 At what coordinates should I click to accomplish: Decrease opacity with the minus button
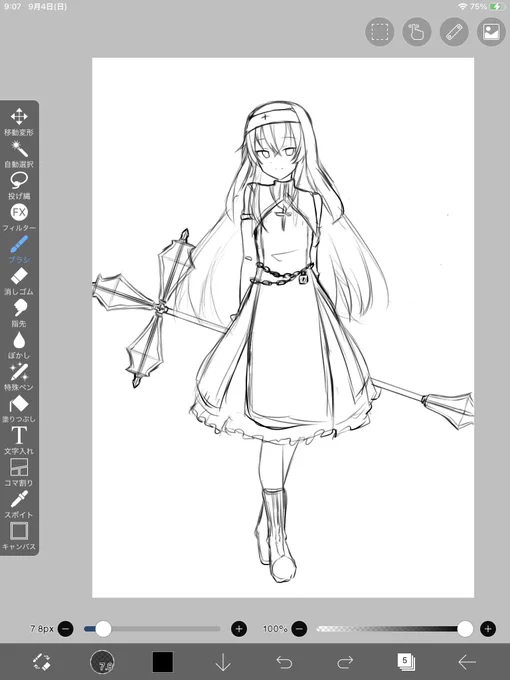click(299, 628)
